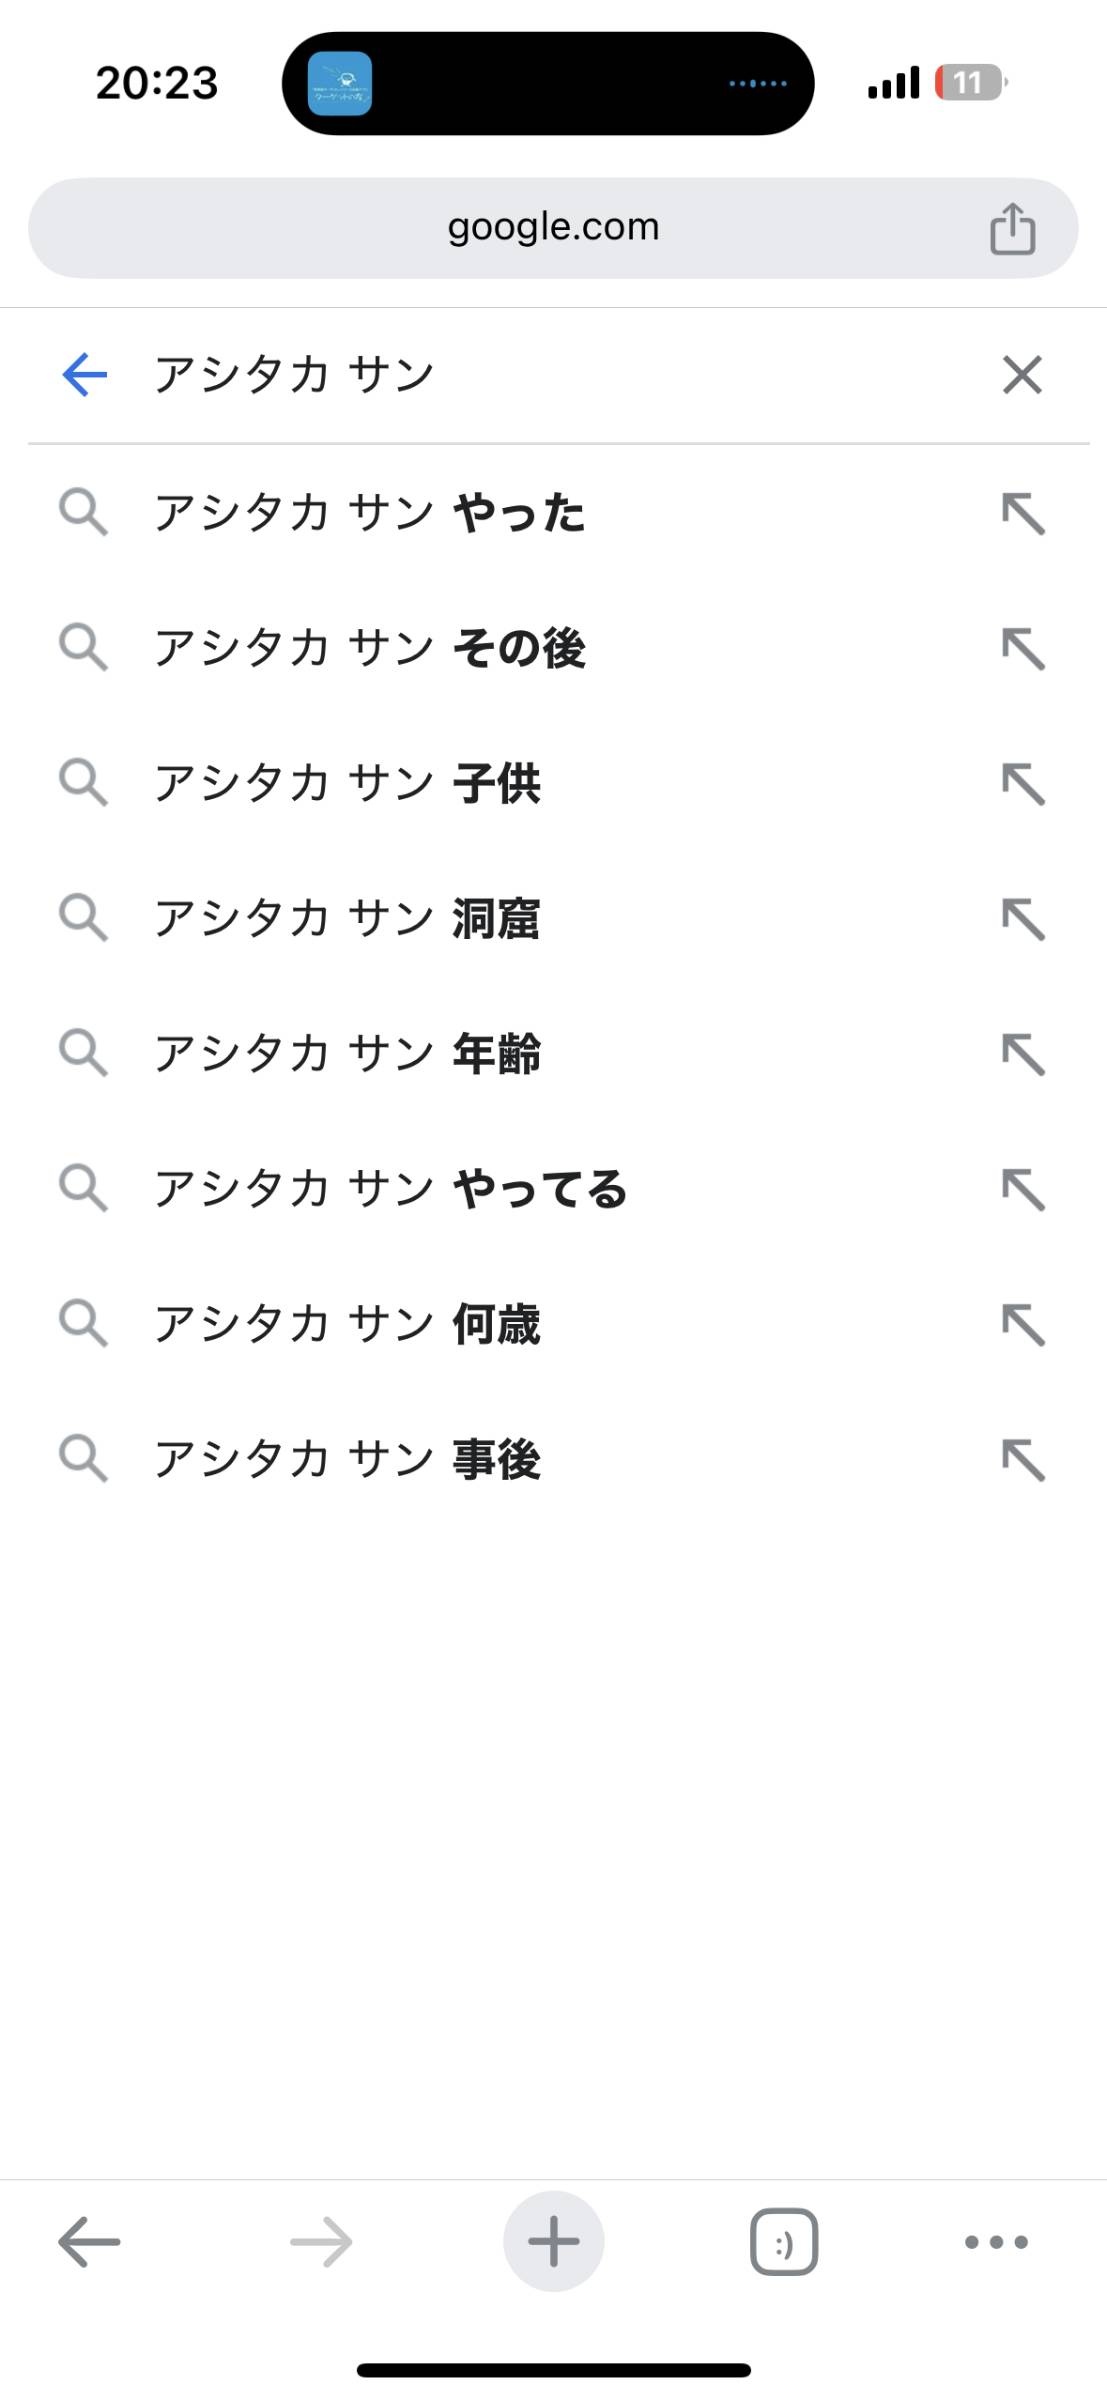The width and height of the screenshot is (1107, 2400).
Task: Open new tab with plus button
Action: pyautogui.click(x=553, y=2241)
